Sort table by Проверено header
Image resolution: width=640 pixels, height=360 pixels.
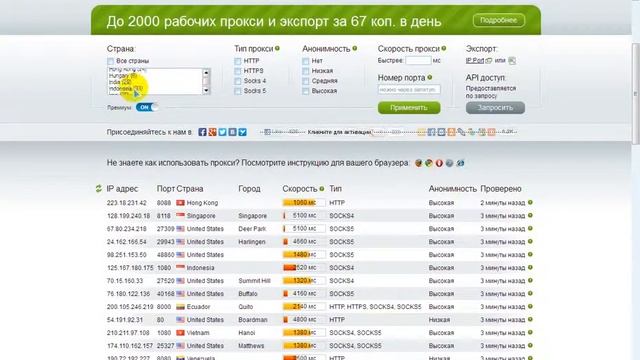(x=501, y=189)
